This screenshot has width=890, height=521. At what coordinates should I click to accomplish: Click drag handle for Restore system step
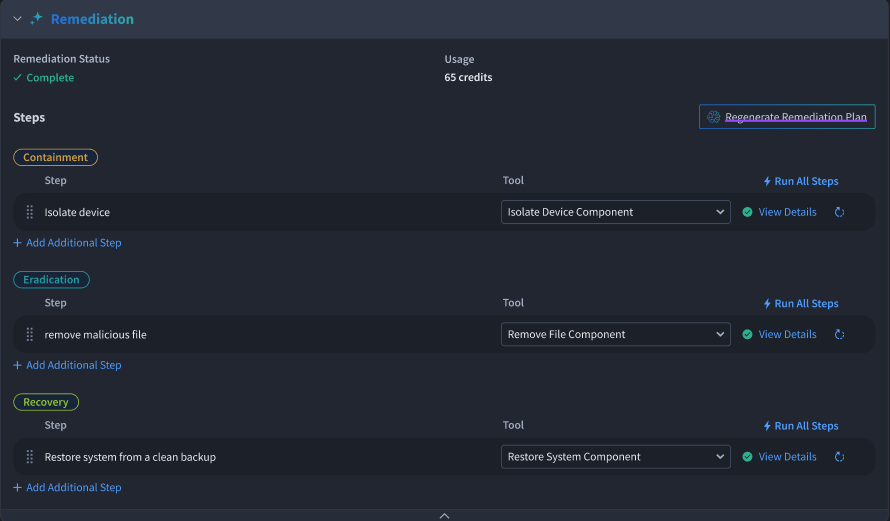pyautogui.click(x=30, y=457)
